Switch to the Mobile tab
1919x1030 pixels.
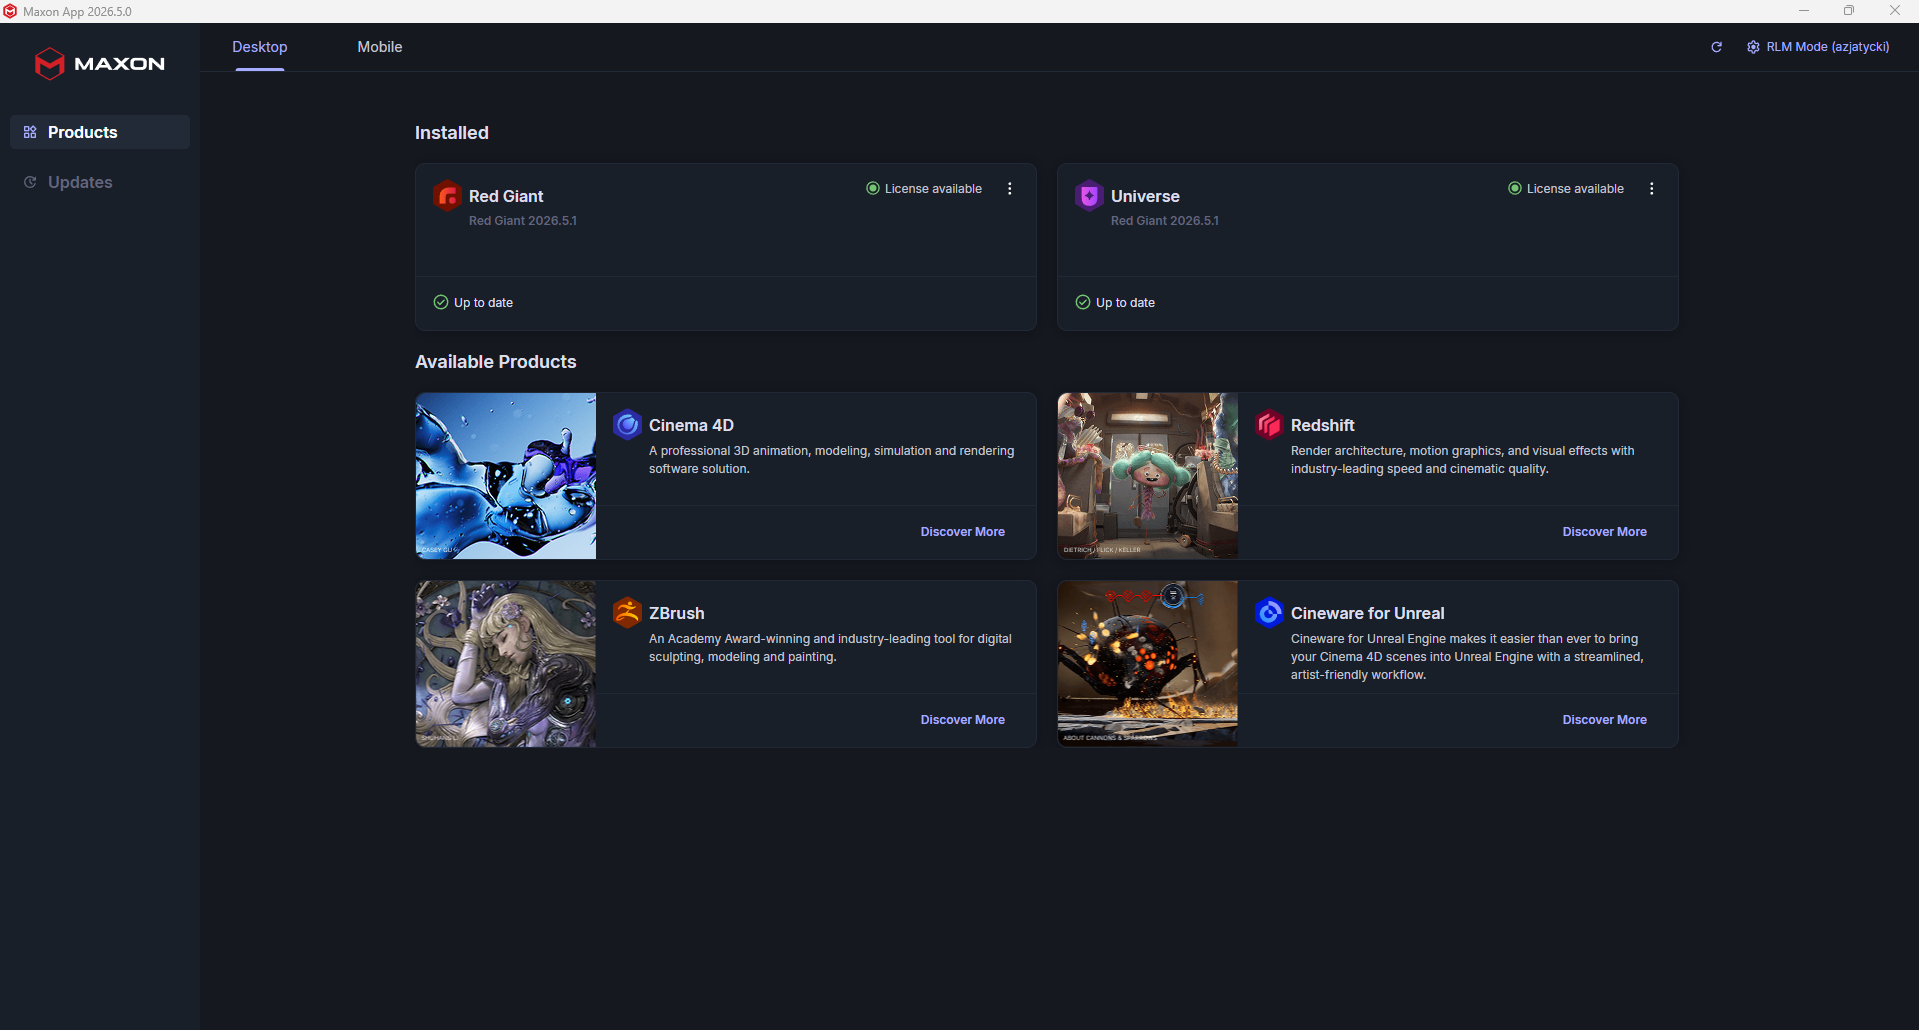(380, 47)
